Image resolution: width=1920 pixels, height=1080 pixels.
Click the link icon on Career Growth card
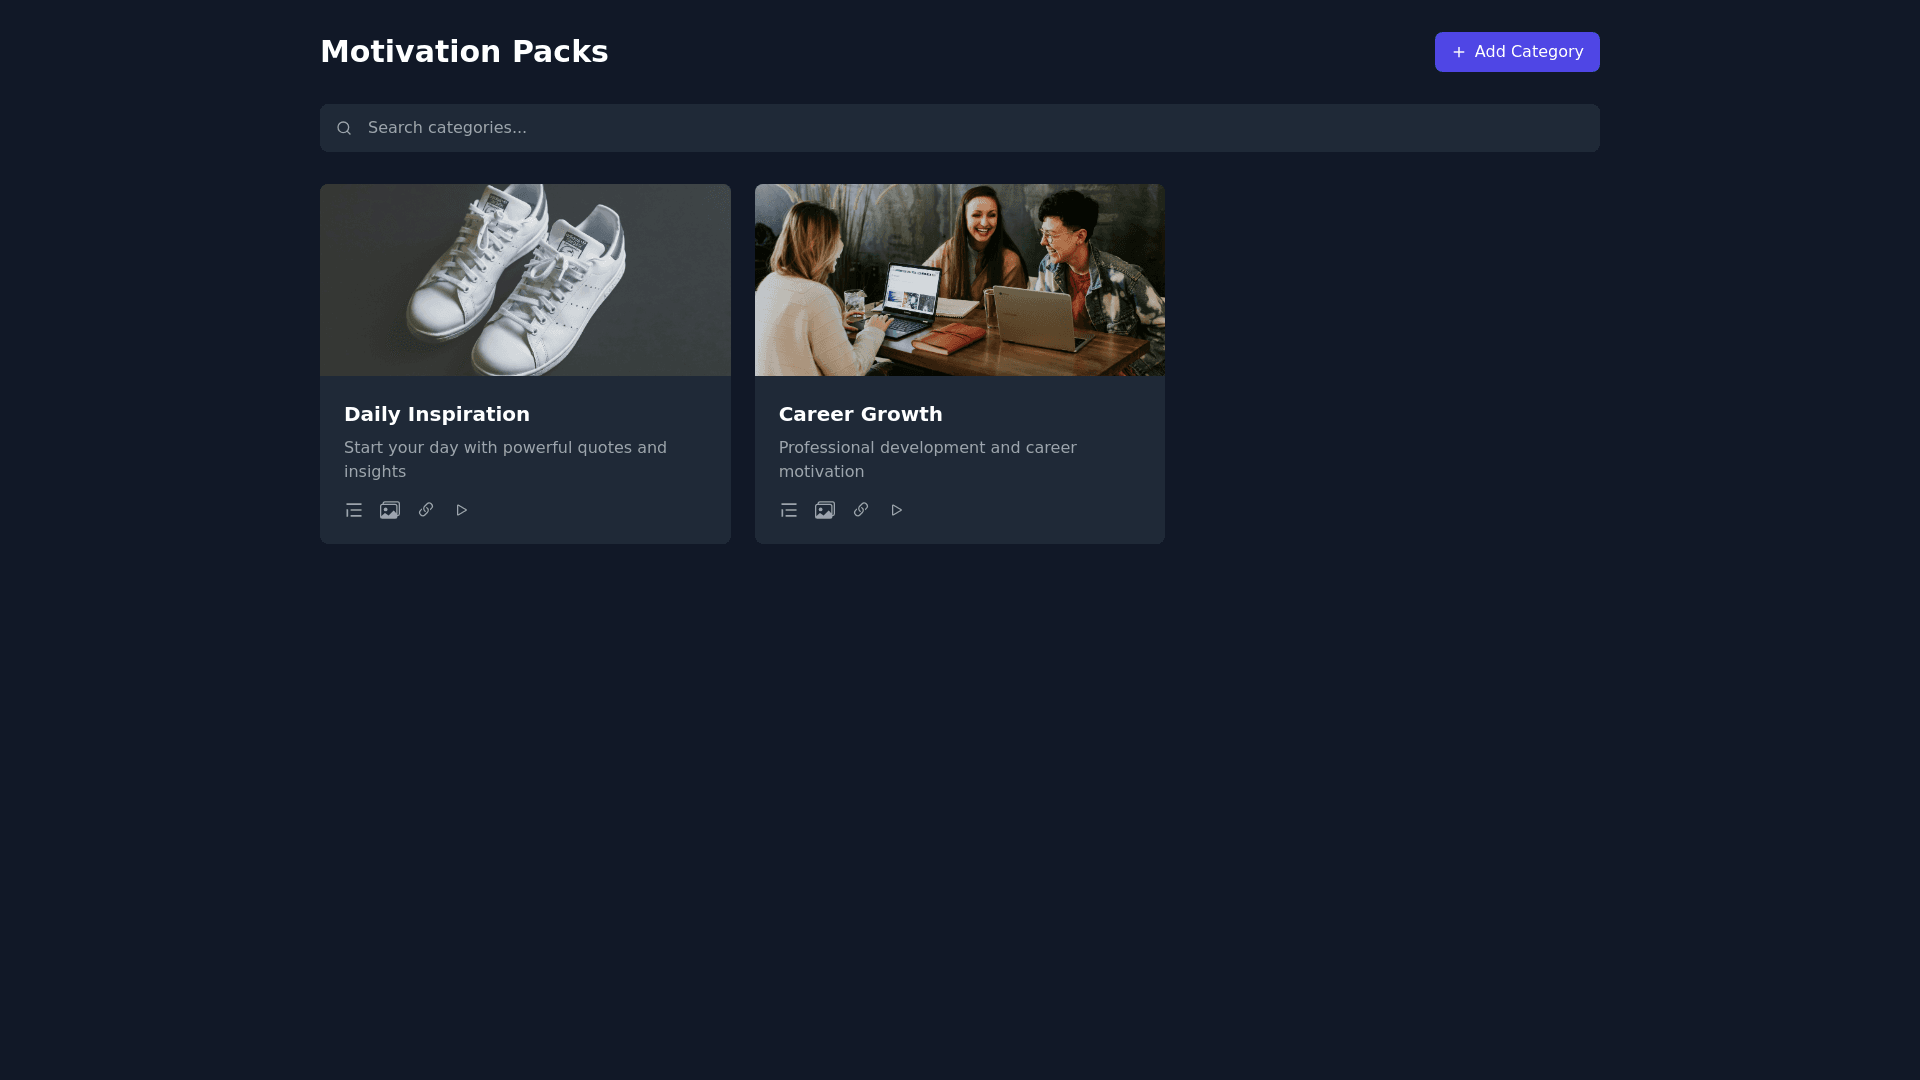point(861,510)
